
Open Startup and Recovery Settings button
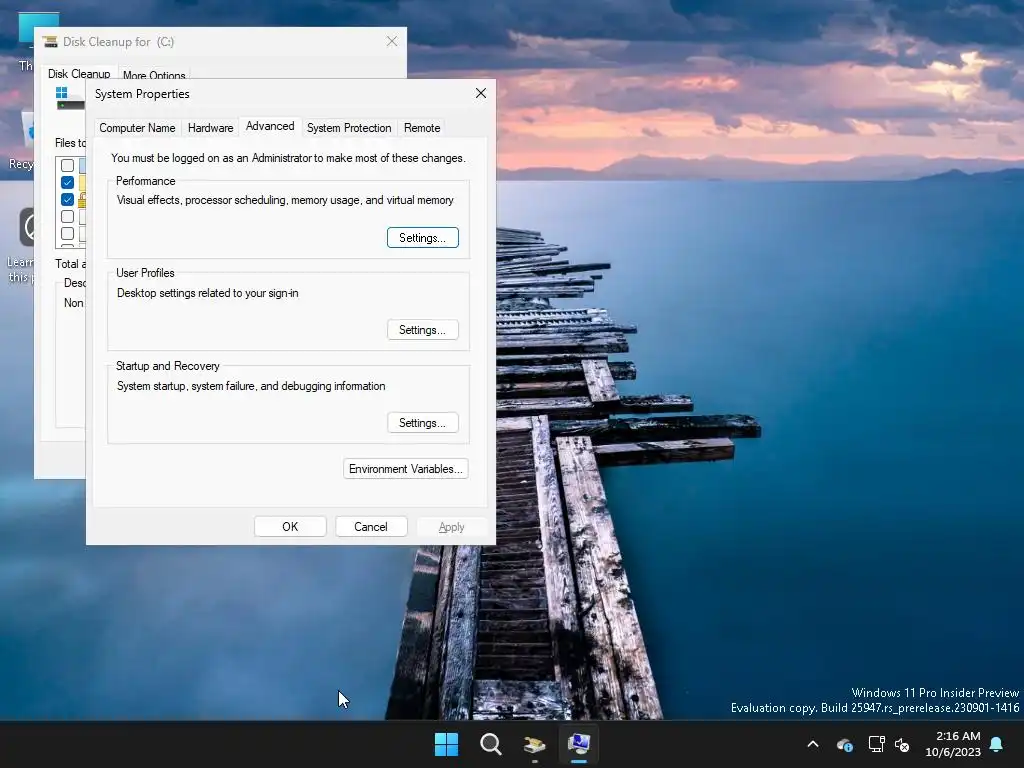pos(423,423)
